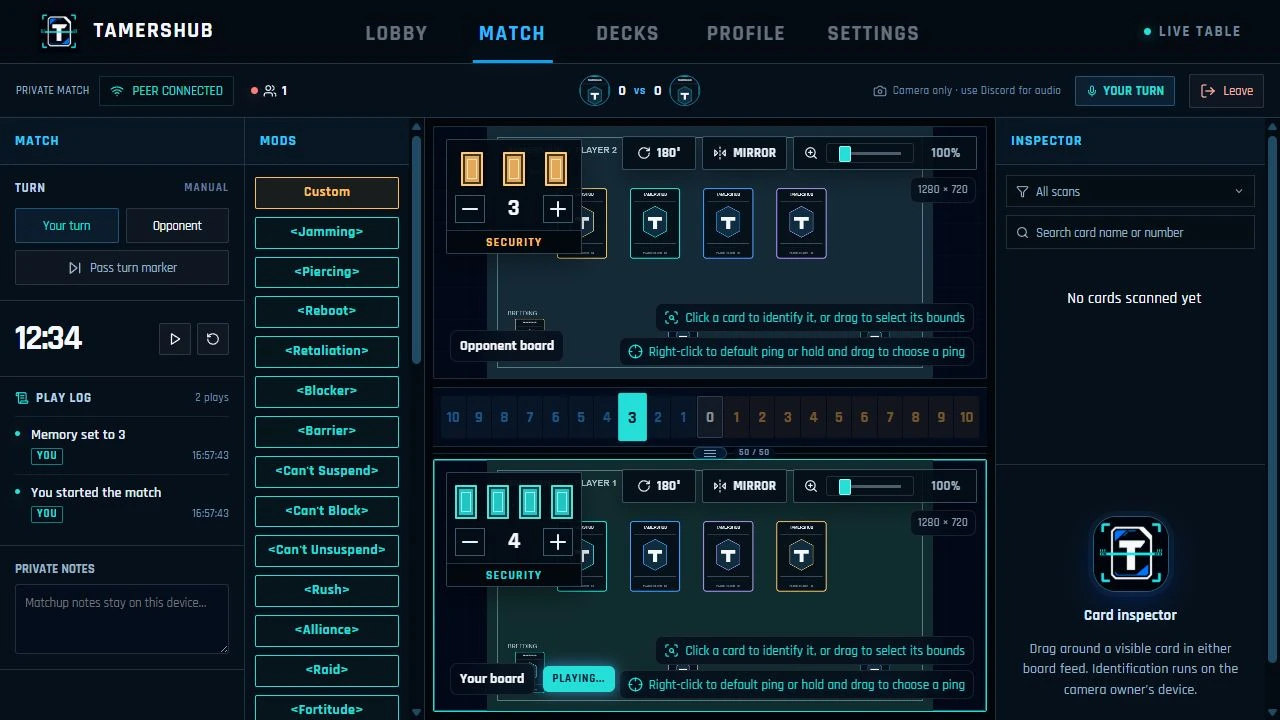Rotate your board feed 180°
Viewport: 1280px width, 720px height.
coord(658,486)
